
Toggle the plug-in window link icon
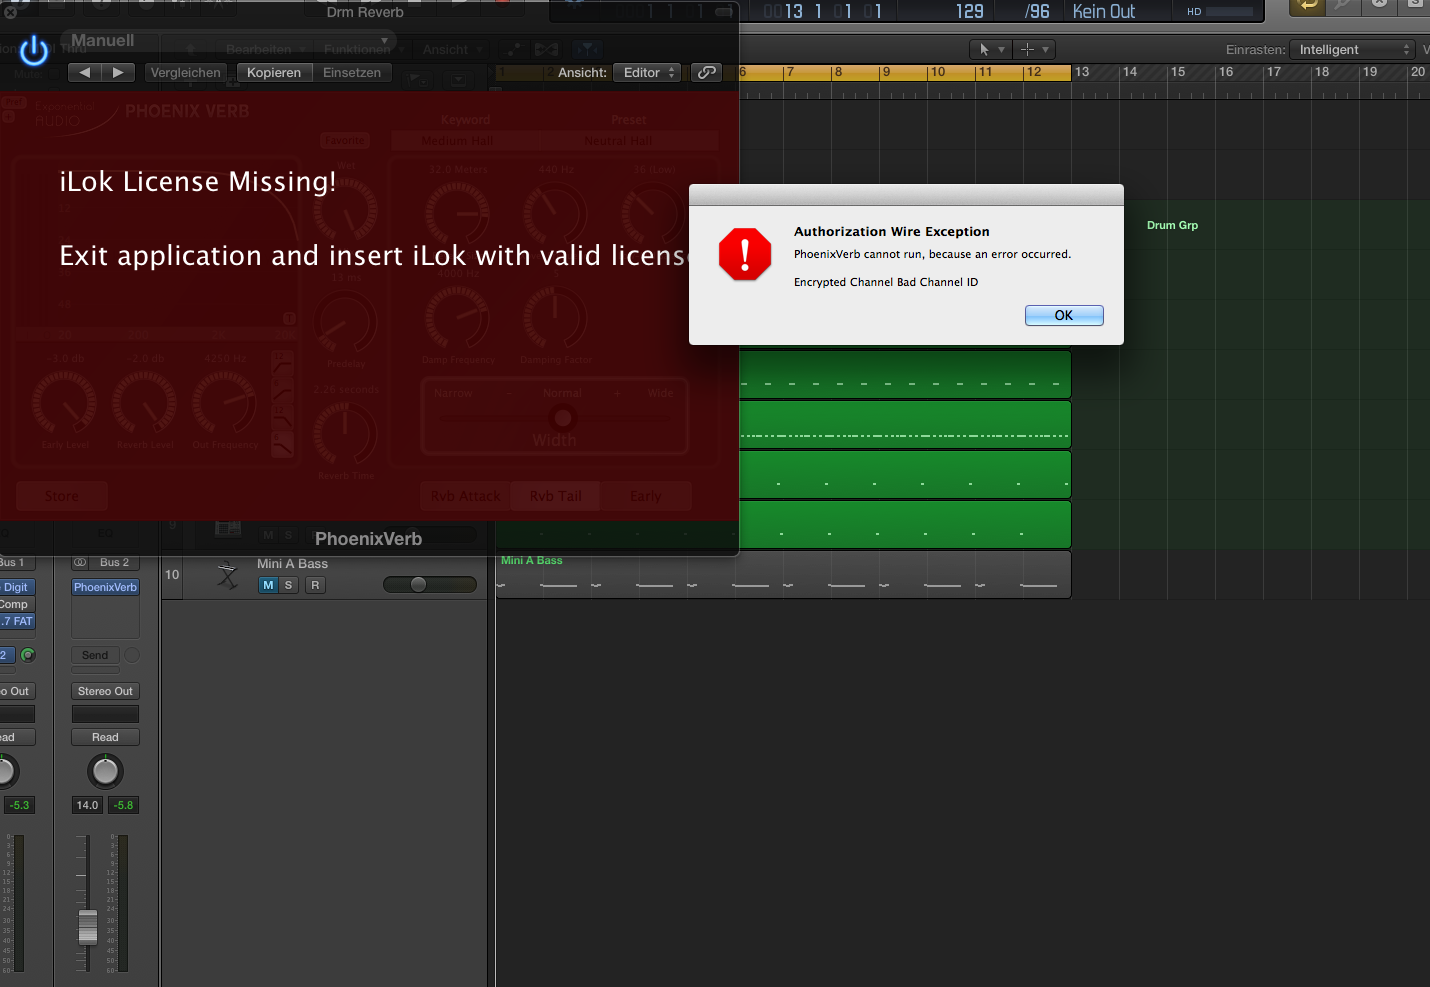[x=707, y=72]
